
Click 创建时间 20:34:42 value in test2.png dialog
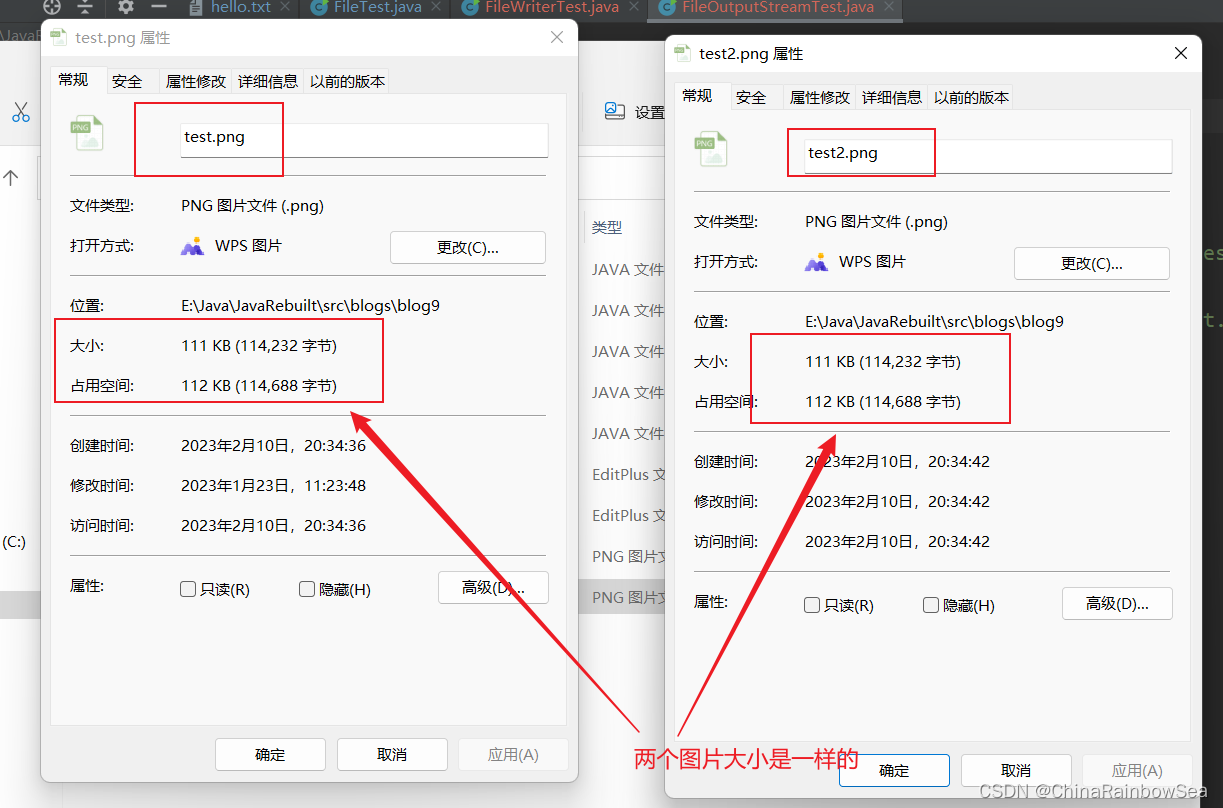(x=897, y=462)
